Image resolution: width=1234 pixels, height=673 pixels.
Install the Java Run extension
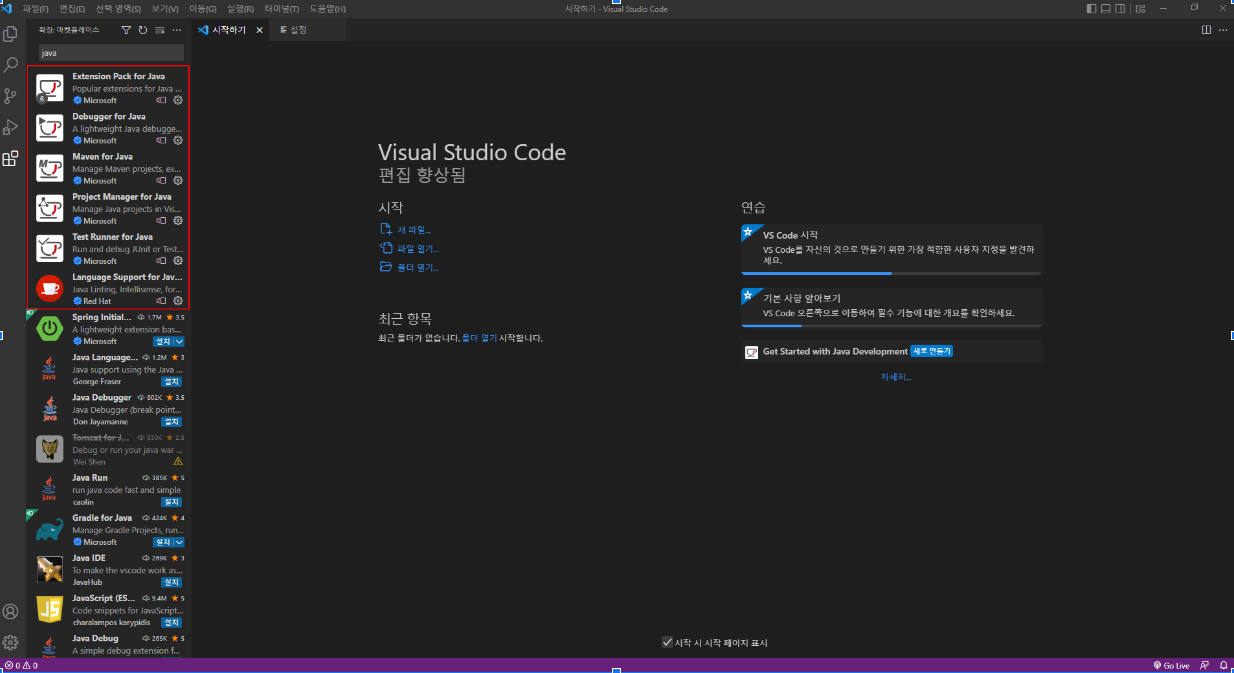(172, 502)
